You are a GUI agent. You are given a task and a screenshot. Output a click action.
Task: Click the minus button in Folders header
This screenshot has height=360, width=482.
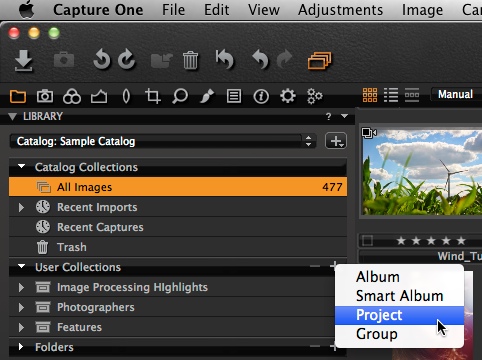(x=315, y=346)
